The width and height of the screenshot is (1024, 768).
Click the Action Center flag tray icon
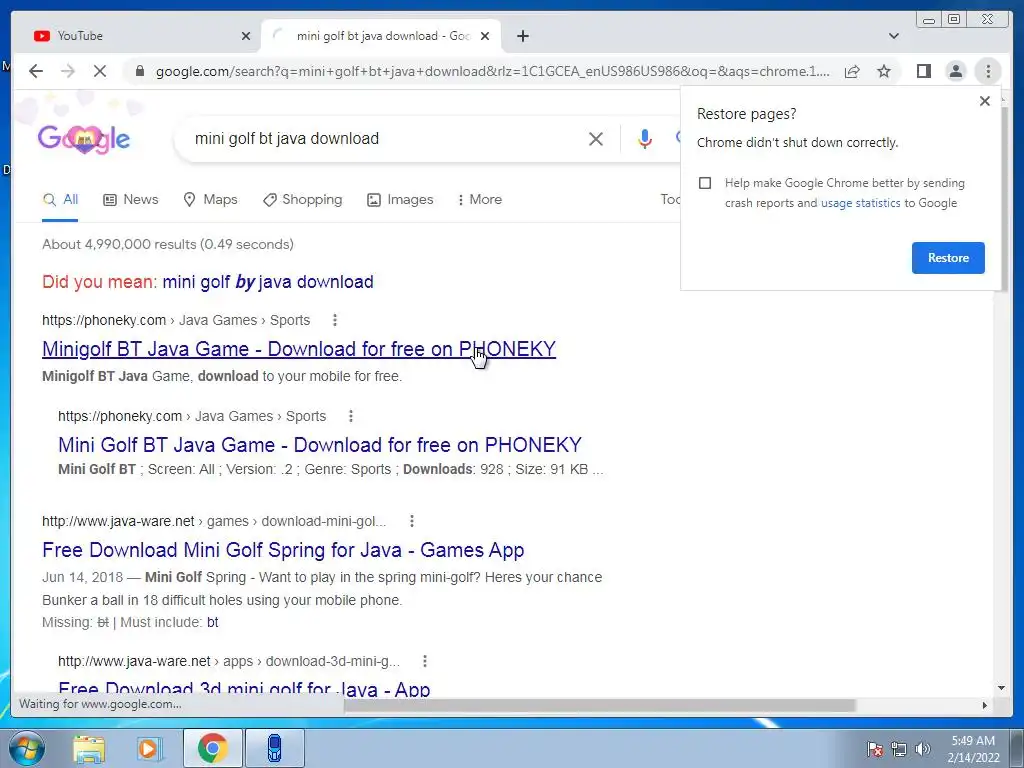tap(875, 749)
